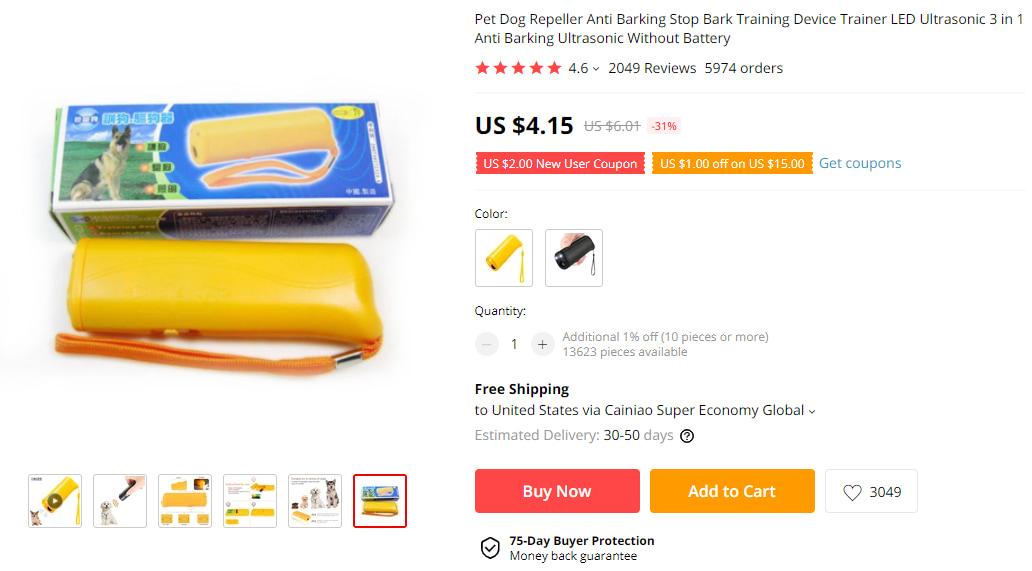View the boxed product thumbnail
Viewport: 1032px width, 571px height.
point(380,501)
